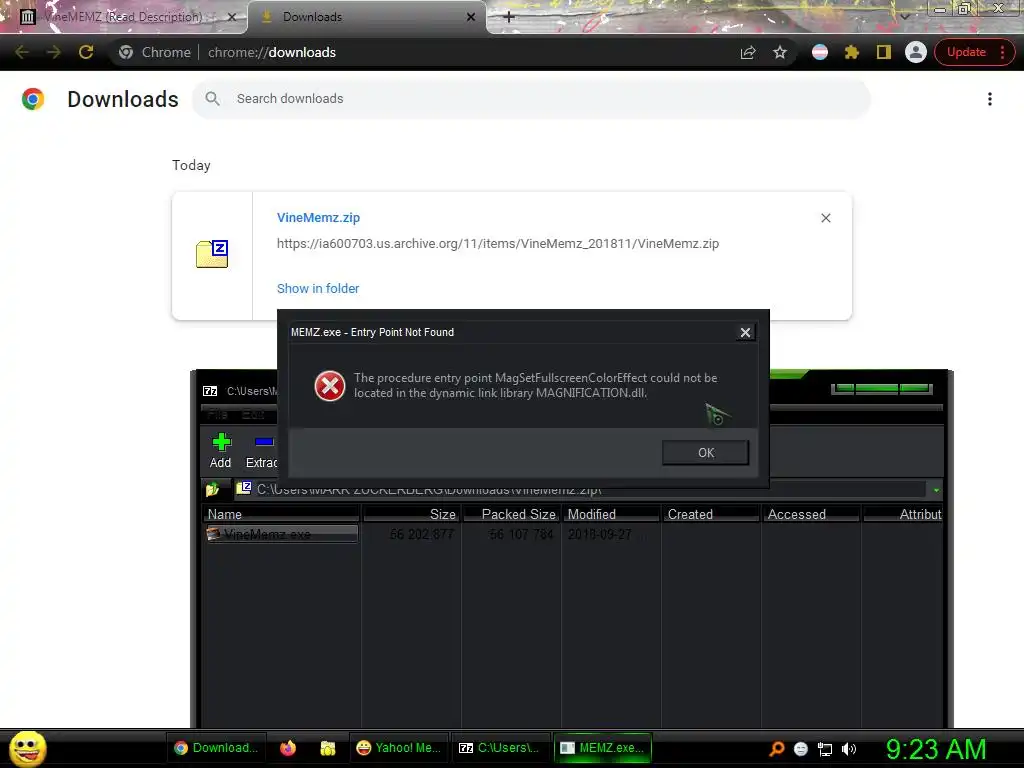Screen dimensions: 1024x768
Task: Sort by Packed Size column
Action: (x=512, y=514)
